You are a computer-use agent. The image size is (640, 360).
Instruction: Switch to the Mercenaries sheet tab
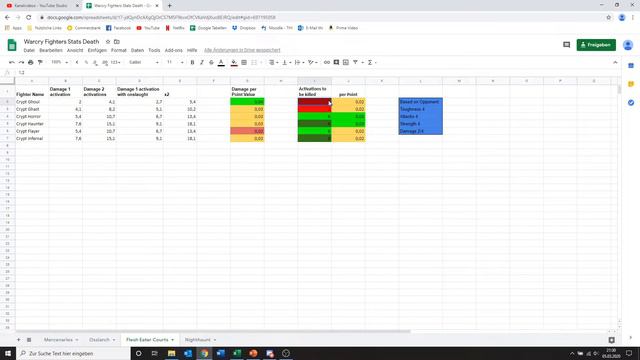60,340
